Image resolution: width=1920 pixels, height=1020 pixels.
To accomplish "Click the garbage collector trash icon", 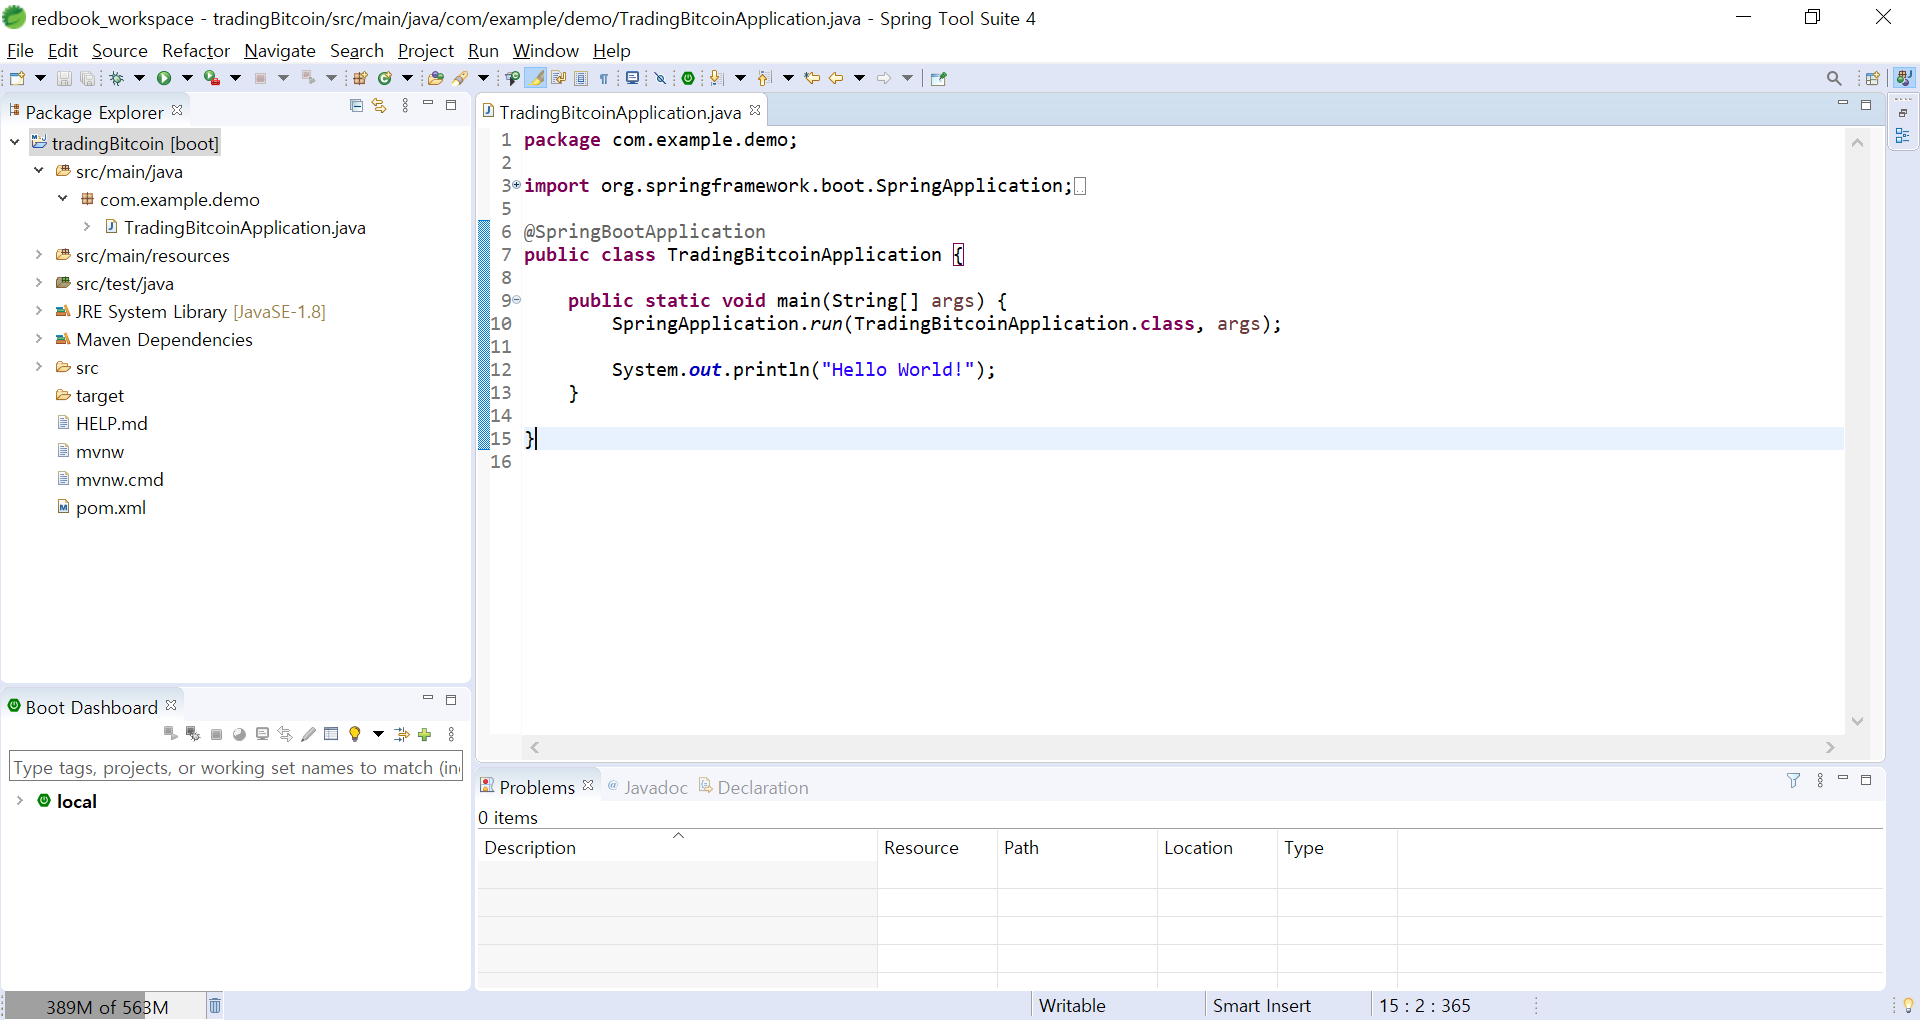I will click(214, 1005).
